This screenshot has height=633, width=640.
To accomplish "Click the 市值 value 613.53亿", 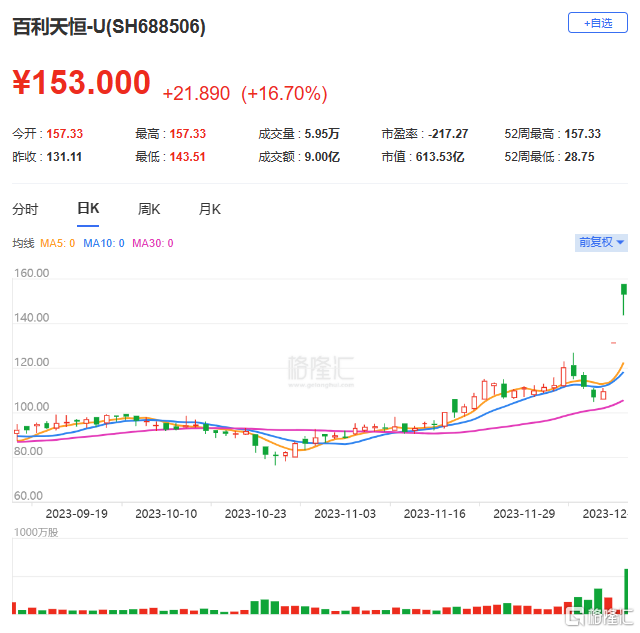I will point(440,157).
